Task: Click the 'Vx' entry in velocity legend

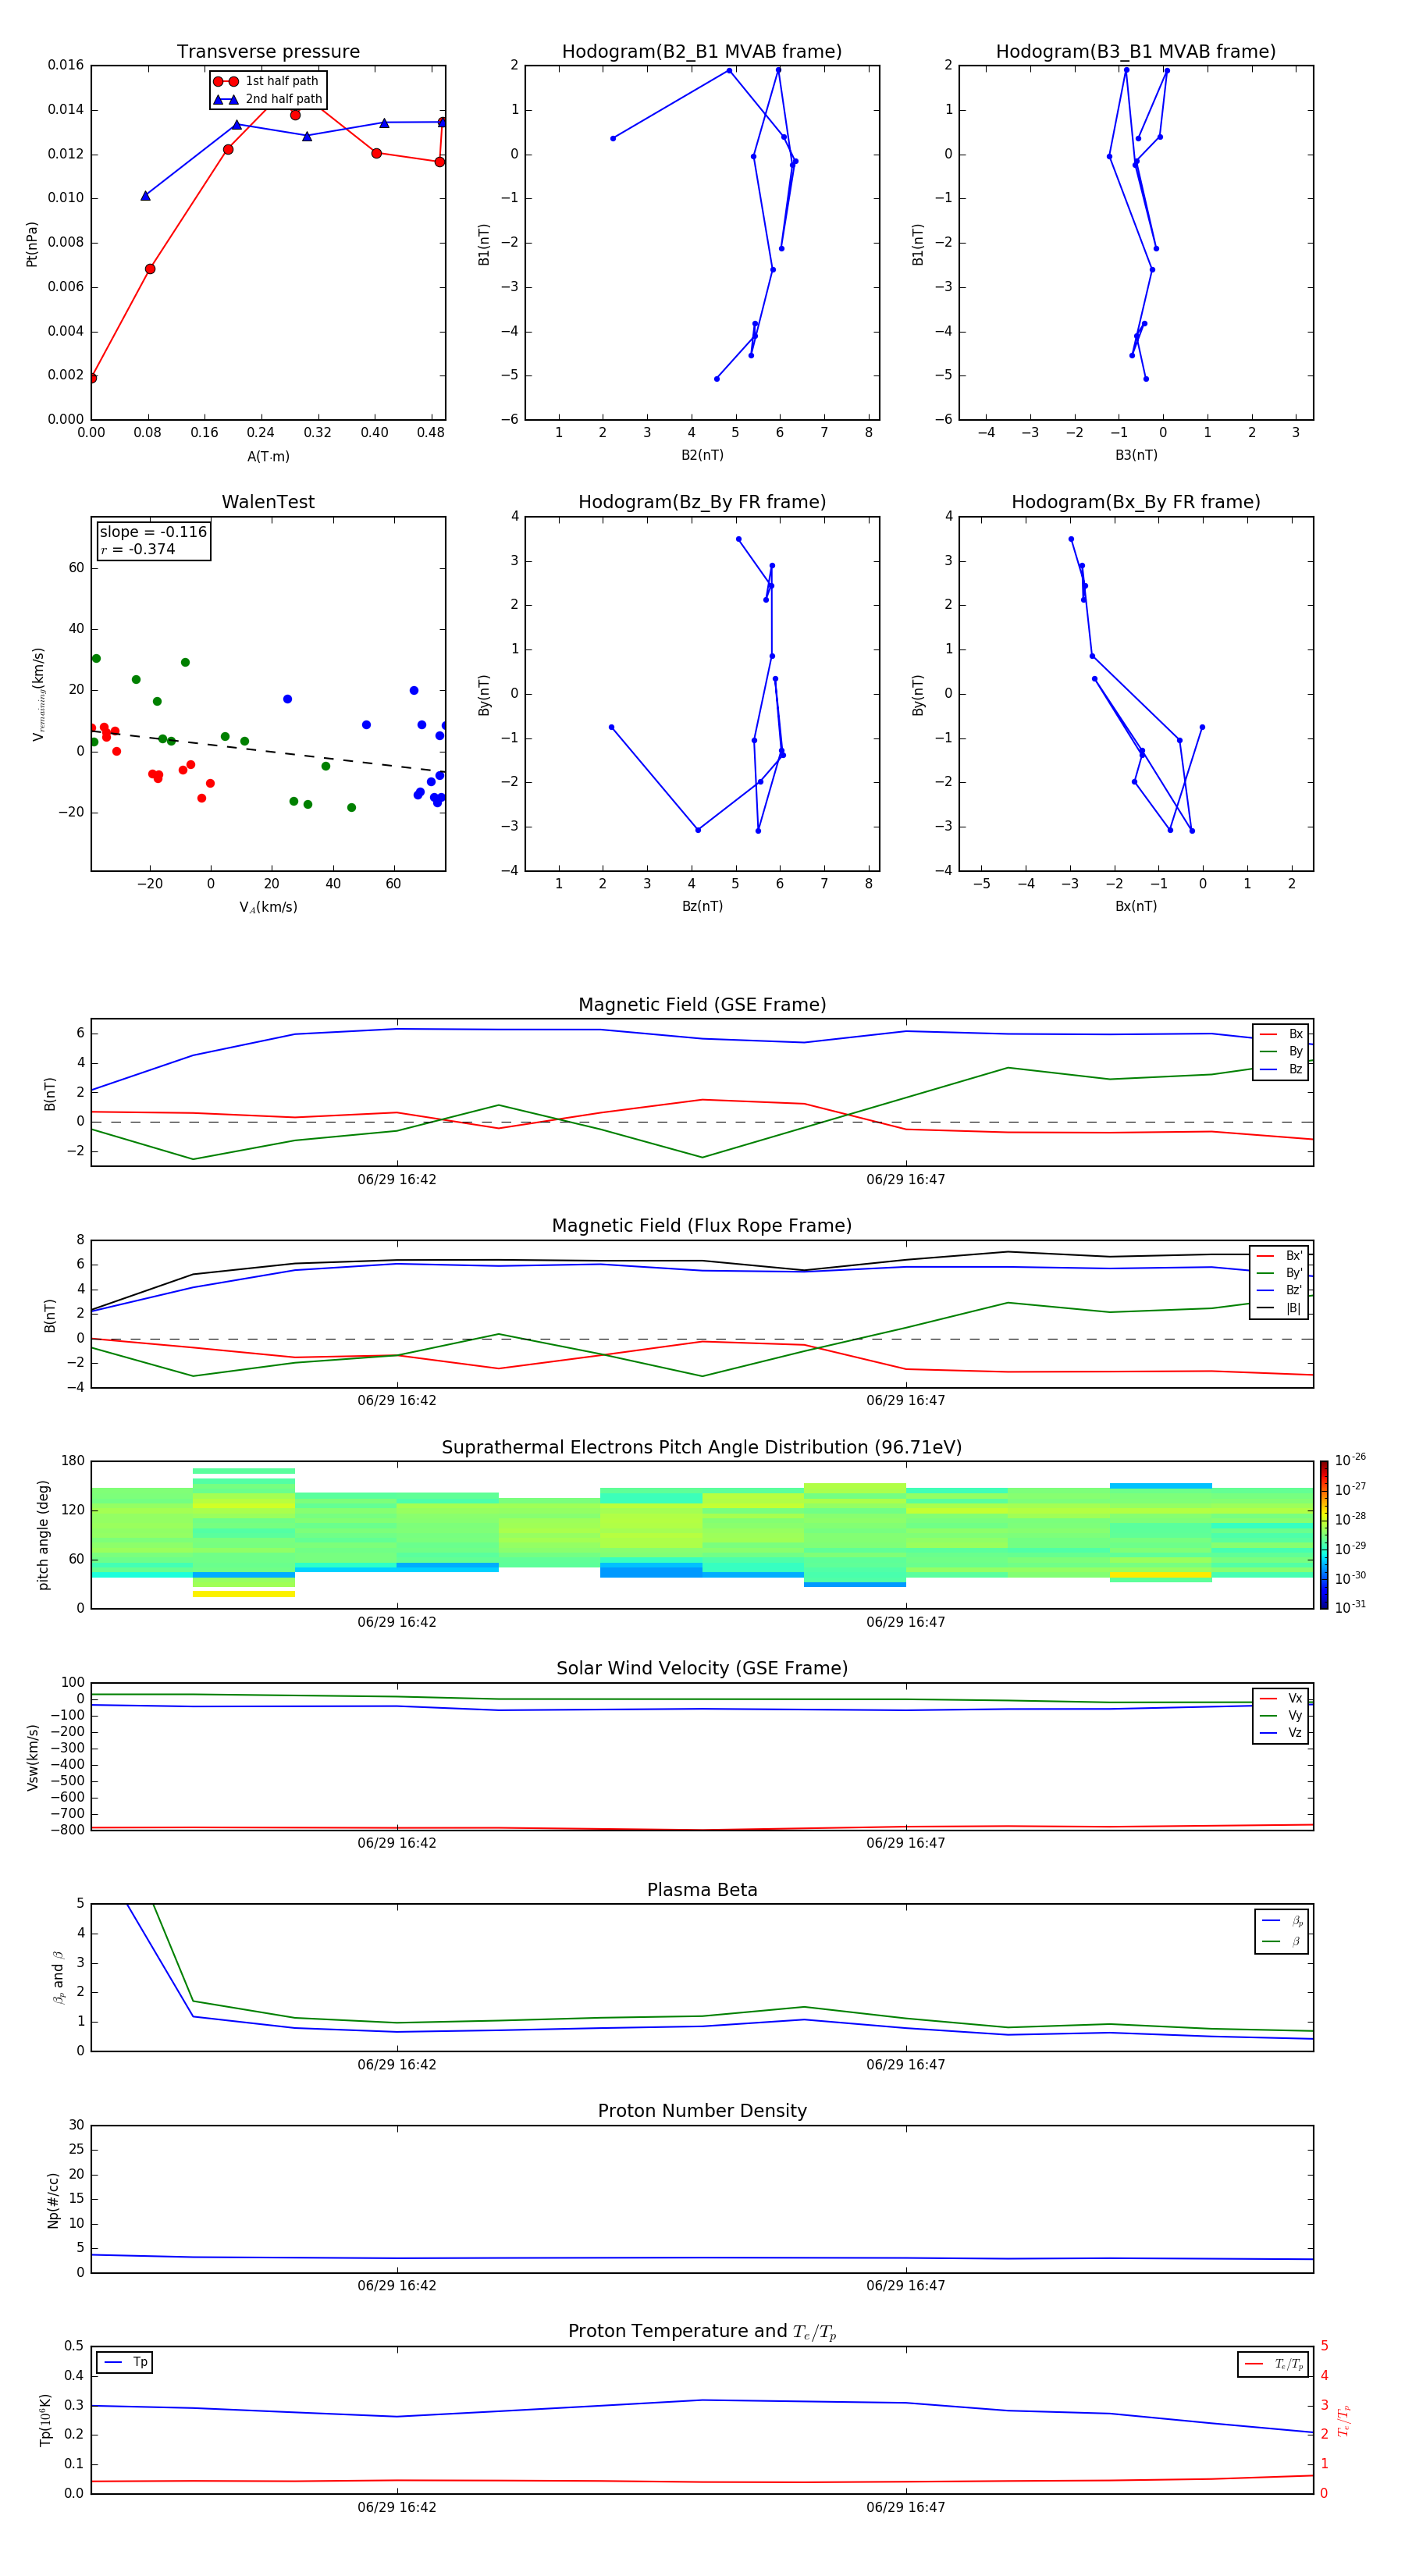Action: pos(1281,1699)
